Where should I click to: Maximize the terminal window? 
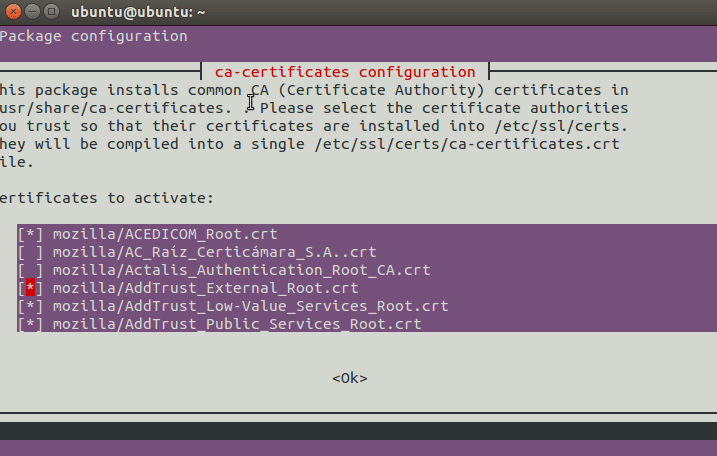pyautogui.click(x=51, y=11)
